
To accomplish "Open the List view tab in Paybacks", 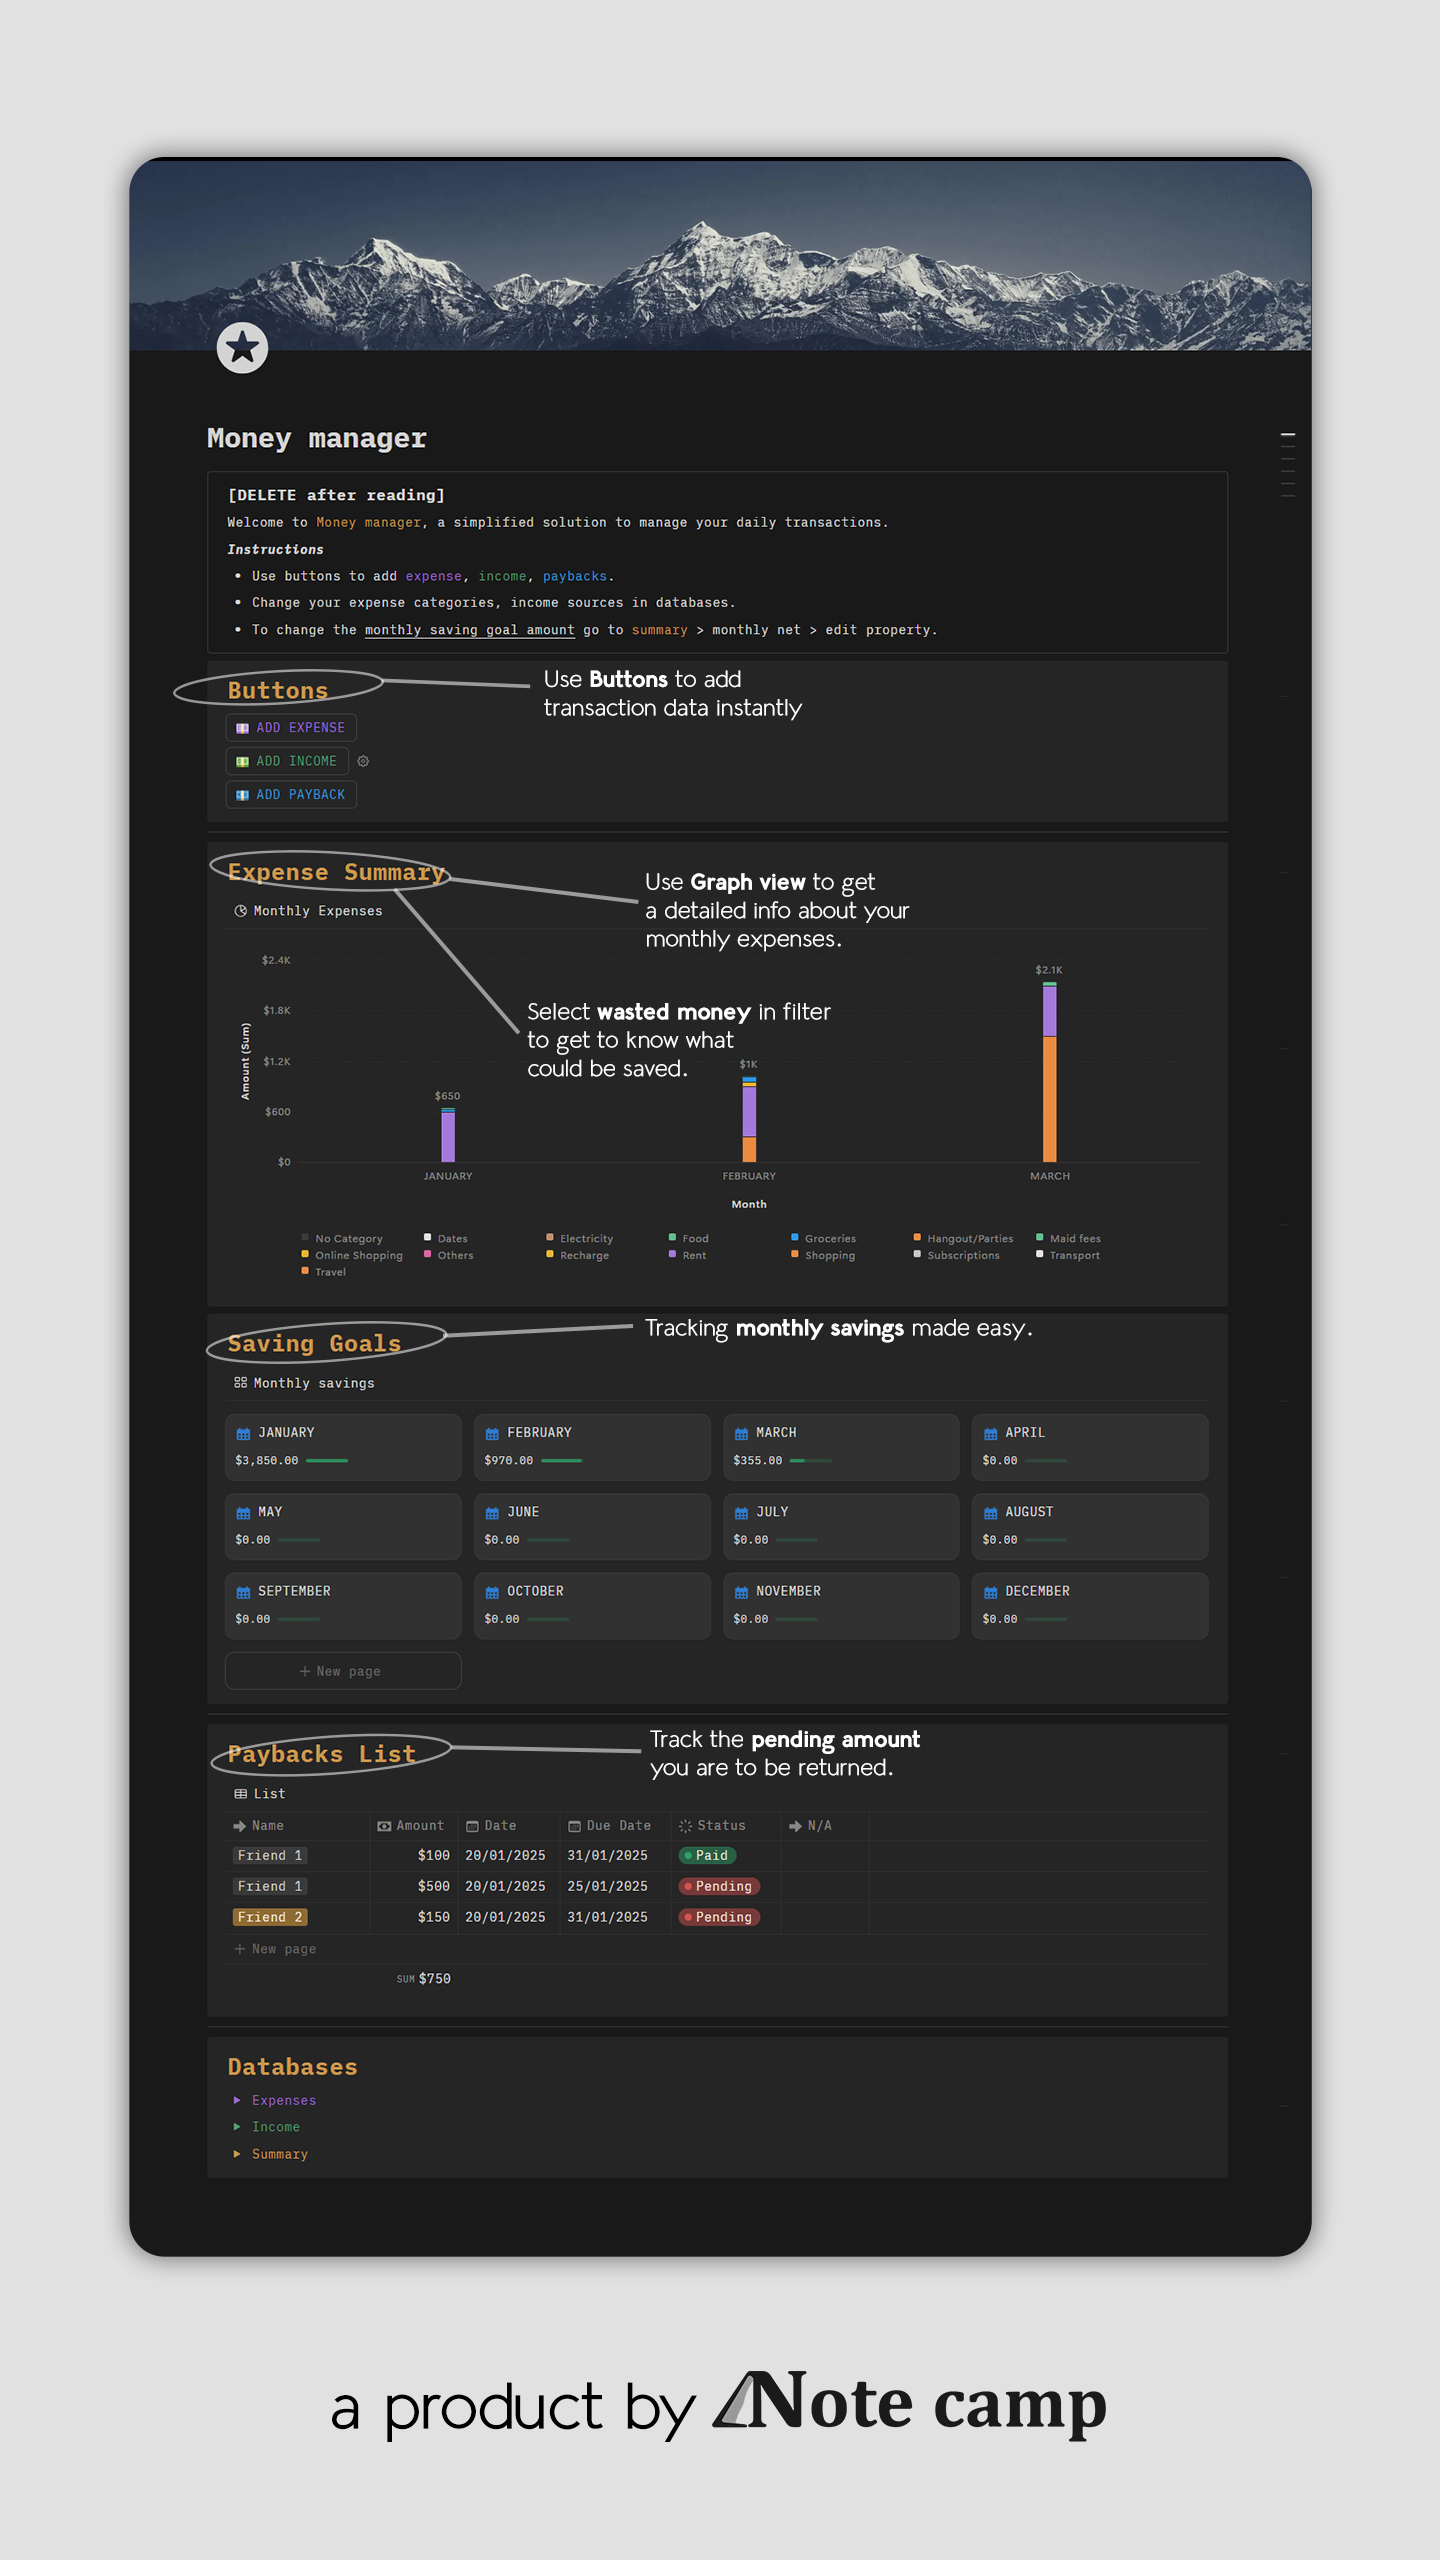I will [x=260, y=1794].
